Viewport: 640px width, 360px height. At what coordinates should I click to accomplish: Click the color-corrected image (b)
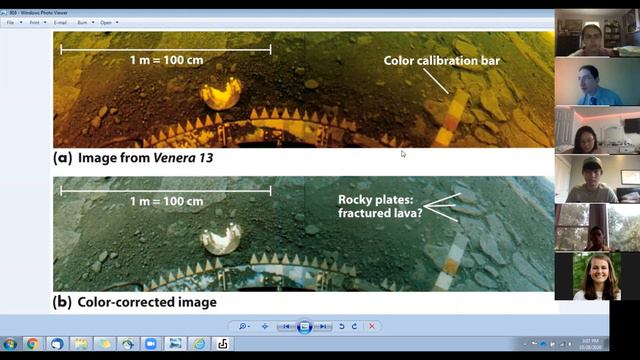304,233
